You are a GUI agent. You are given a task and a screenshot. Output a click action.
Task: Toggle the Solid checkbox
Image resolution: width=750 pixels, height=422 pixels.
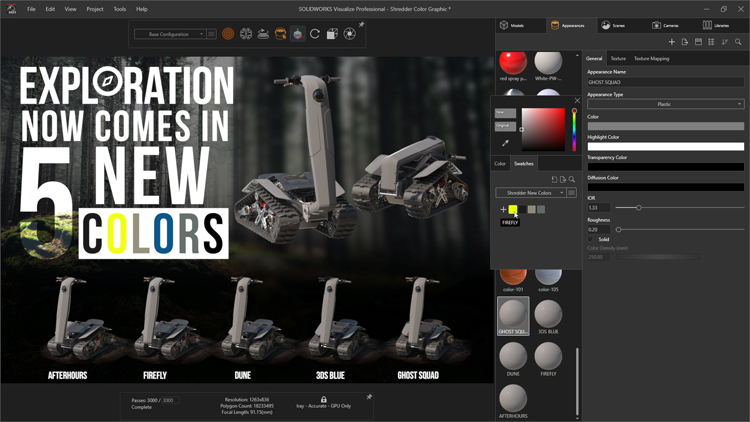point(590,239)
